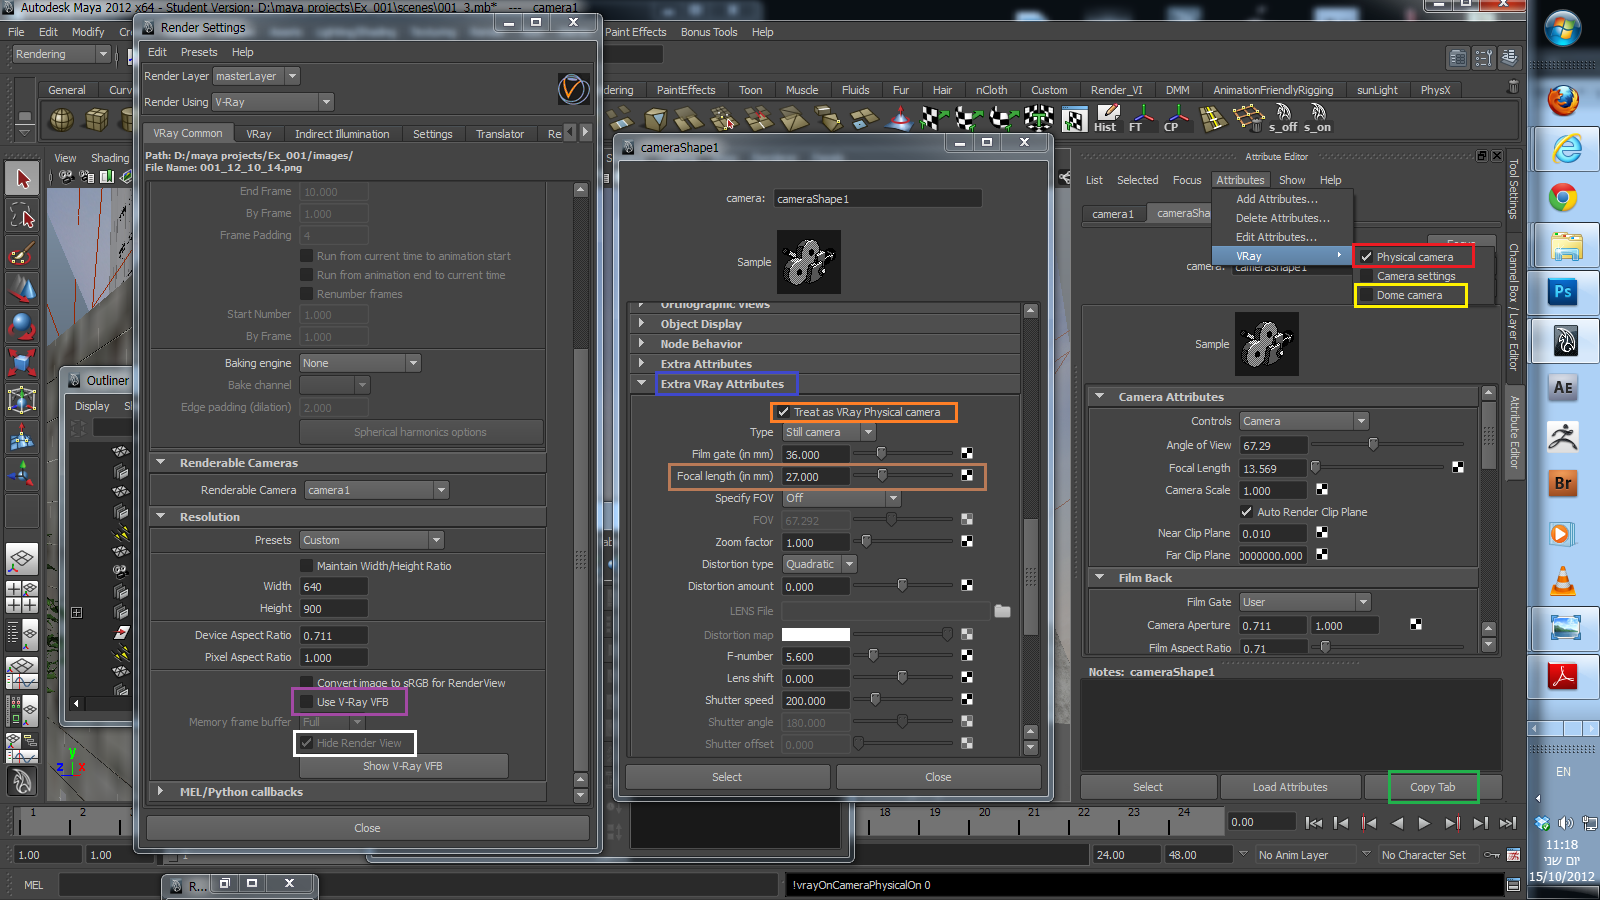Launch After Effects from the taskbar
1600x900 pixels.
point(1563,388)
